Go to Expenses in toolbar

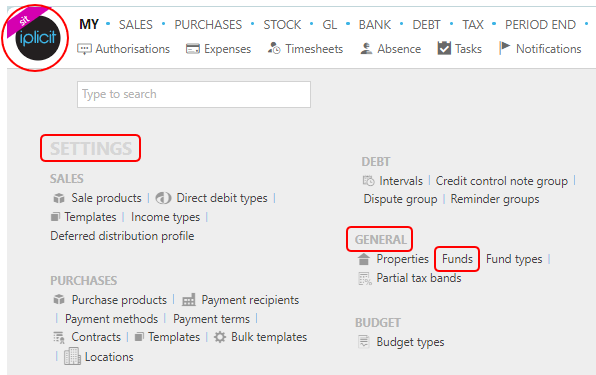click(x=227, y=49)
